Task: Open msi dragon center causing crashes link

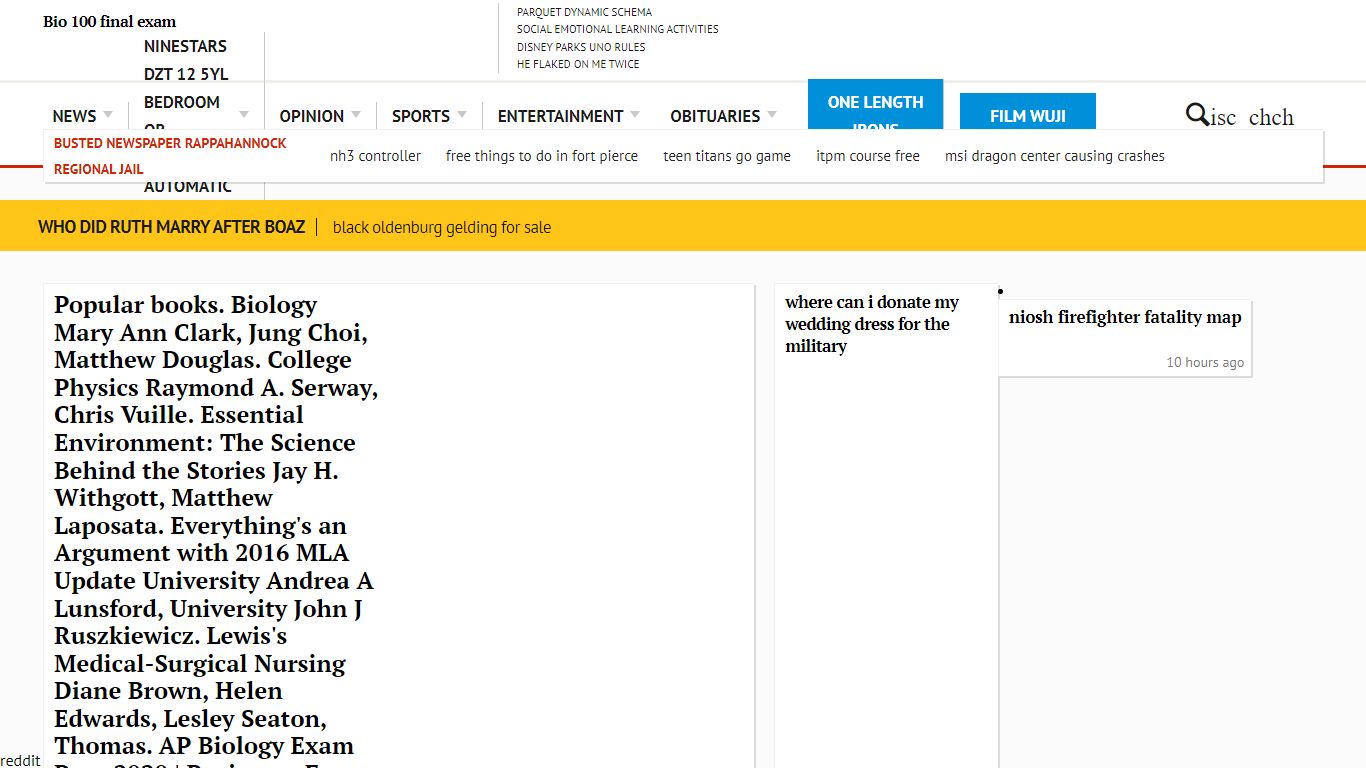Action: [1055, 156]
